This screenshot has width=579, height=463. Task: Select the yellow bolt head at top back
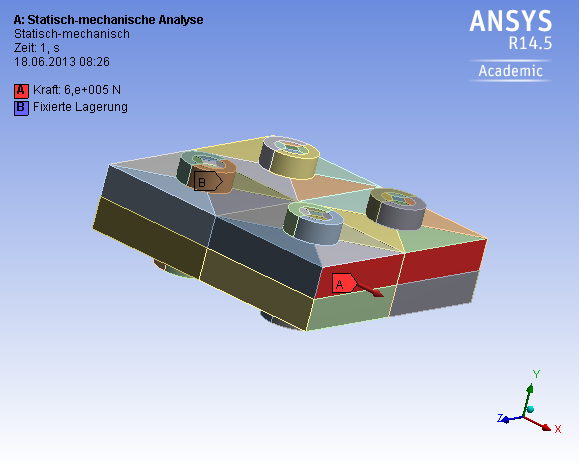tap(289, 157)
